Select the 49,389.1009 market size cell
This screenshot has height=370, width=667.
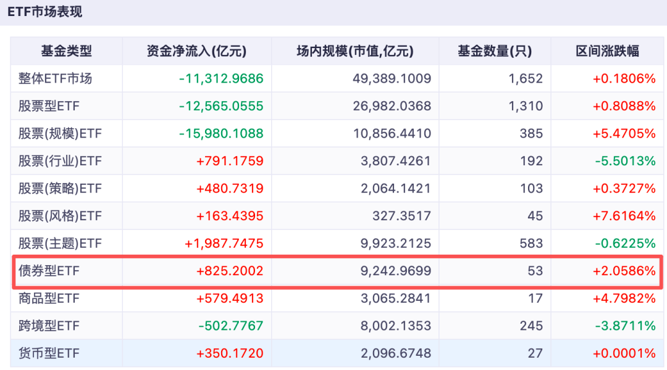[392, 79]
